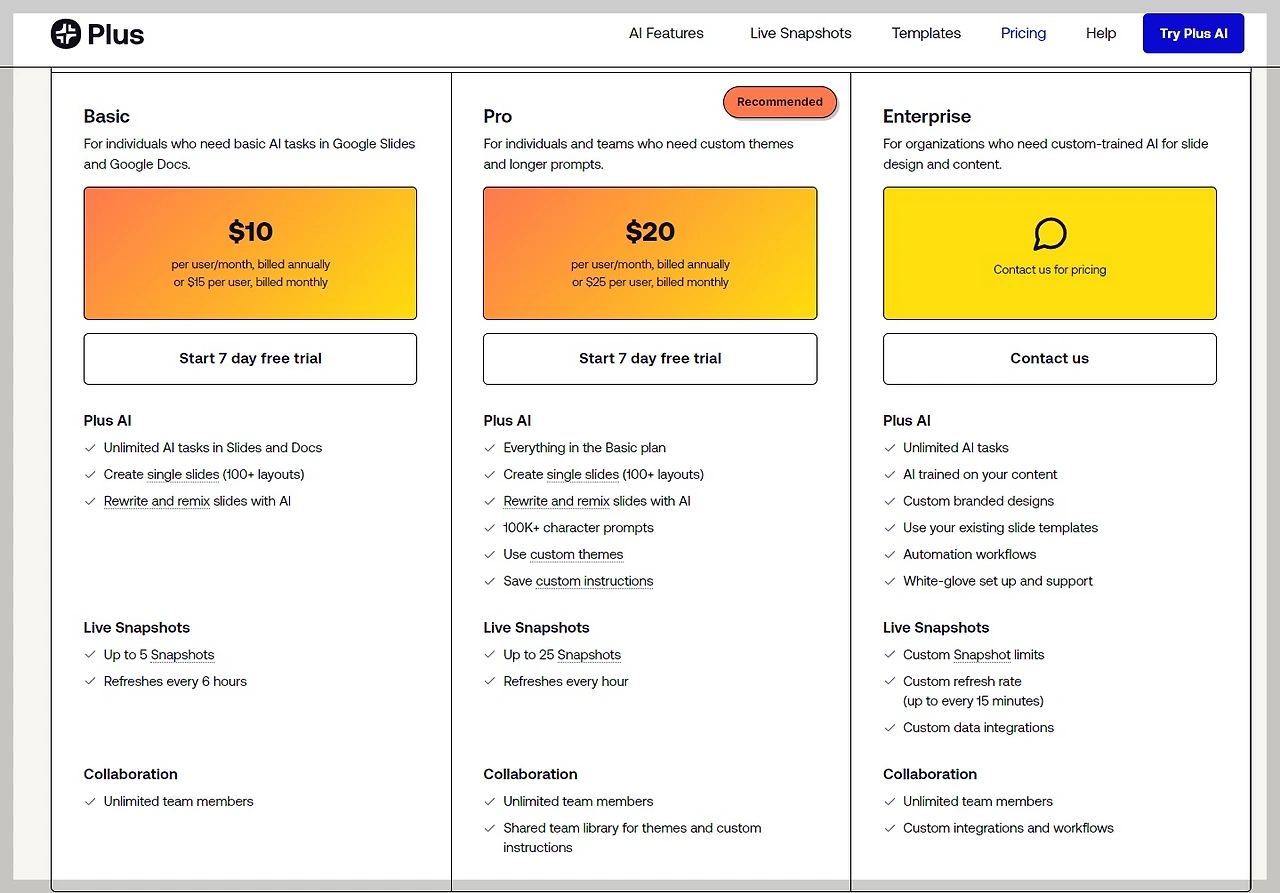Click the Enterprise chat bubble icon
The image size is (1280, 893).
[x=1049, y=234]
